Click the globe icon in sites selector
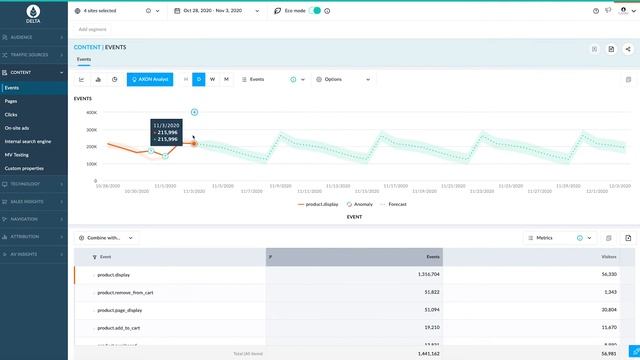 click(78, 11)
